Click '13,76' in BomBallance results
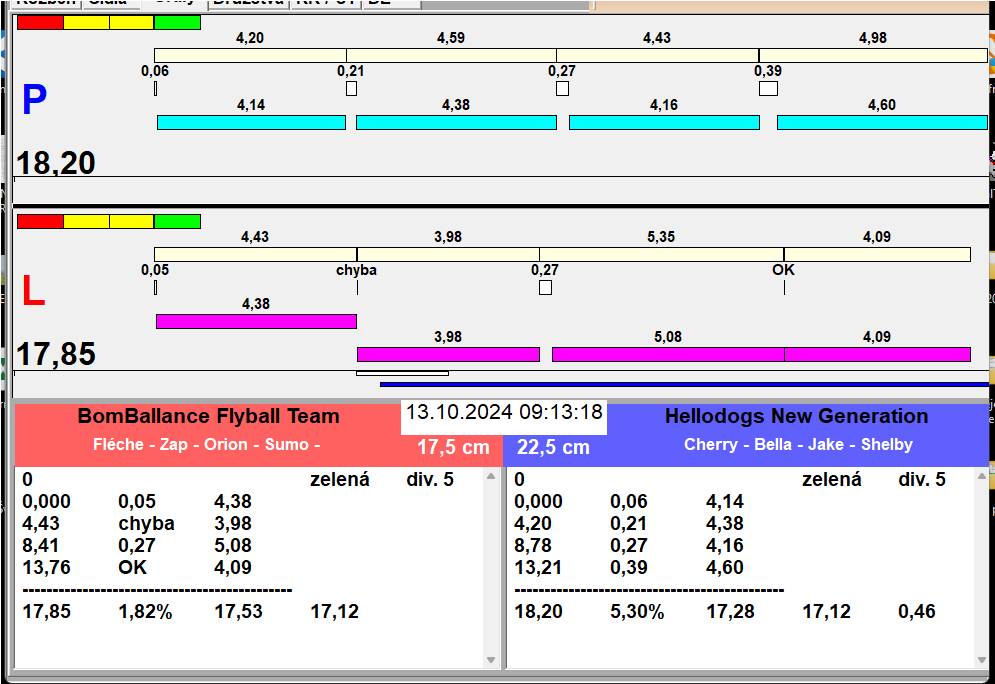The height and width of the screenshot is (684, 995). pos(46,567)
